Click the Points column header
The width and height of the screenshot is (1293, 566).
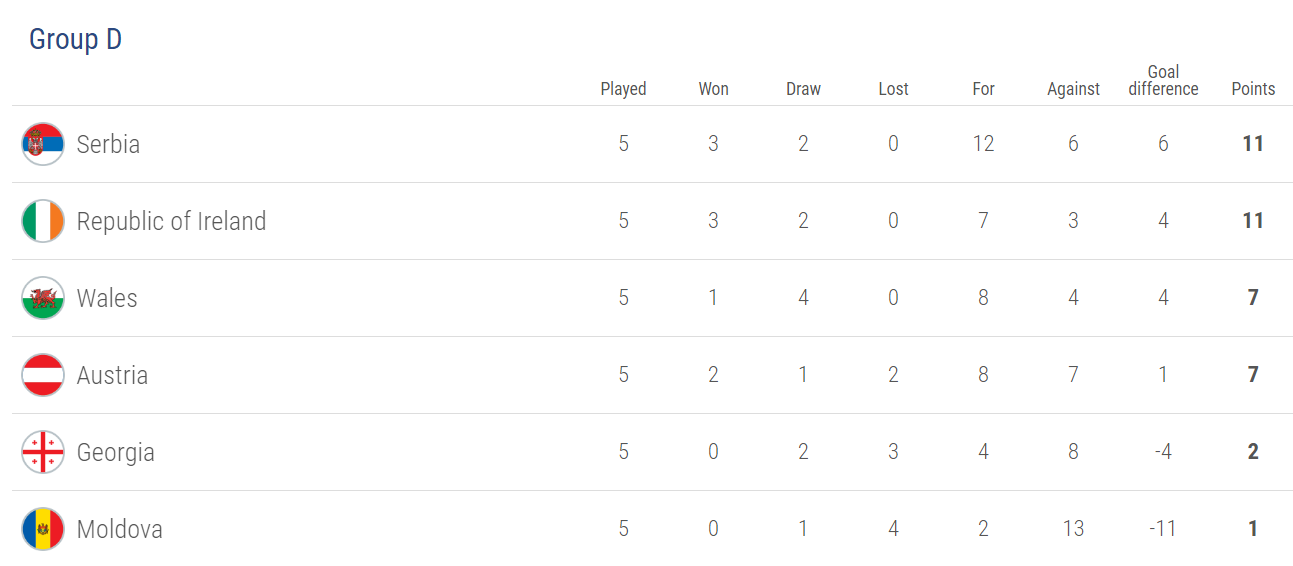click(1253, 89)
